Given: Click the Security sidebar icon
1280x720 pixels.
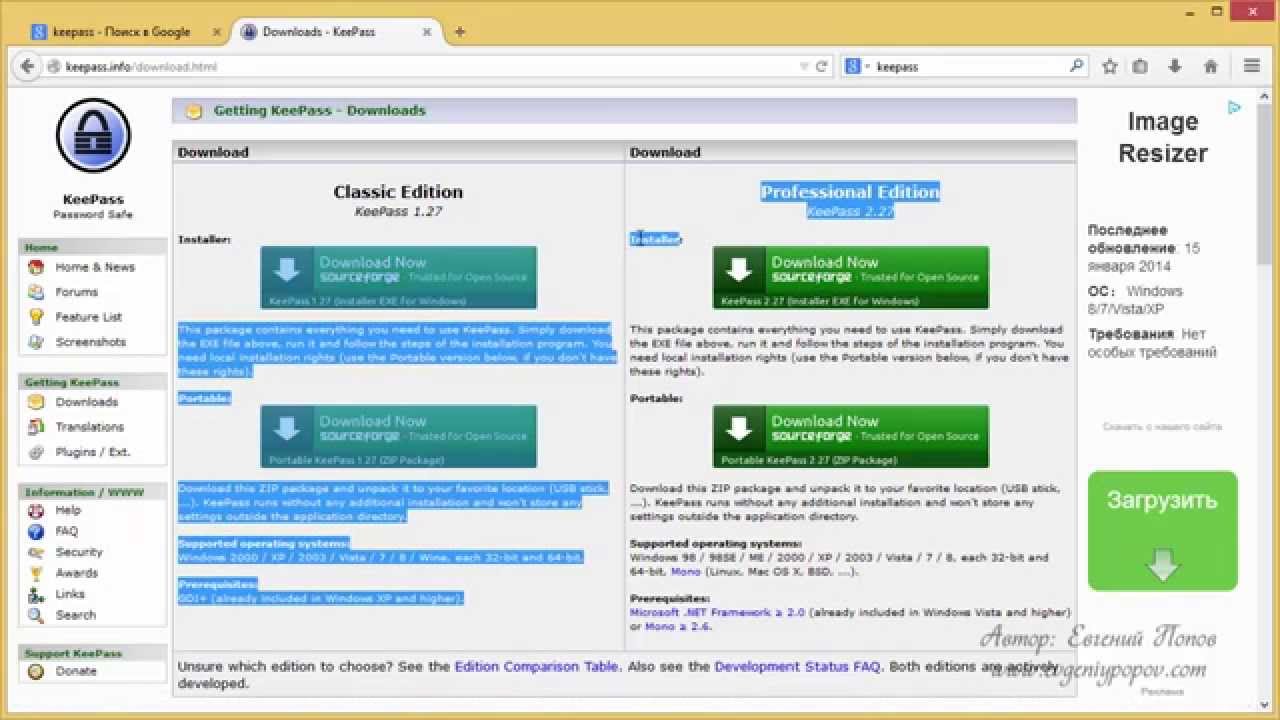Looking at the screenshot, I should (x=36, y=552).
